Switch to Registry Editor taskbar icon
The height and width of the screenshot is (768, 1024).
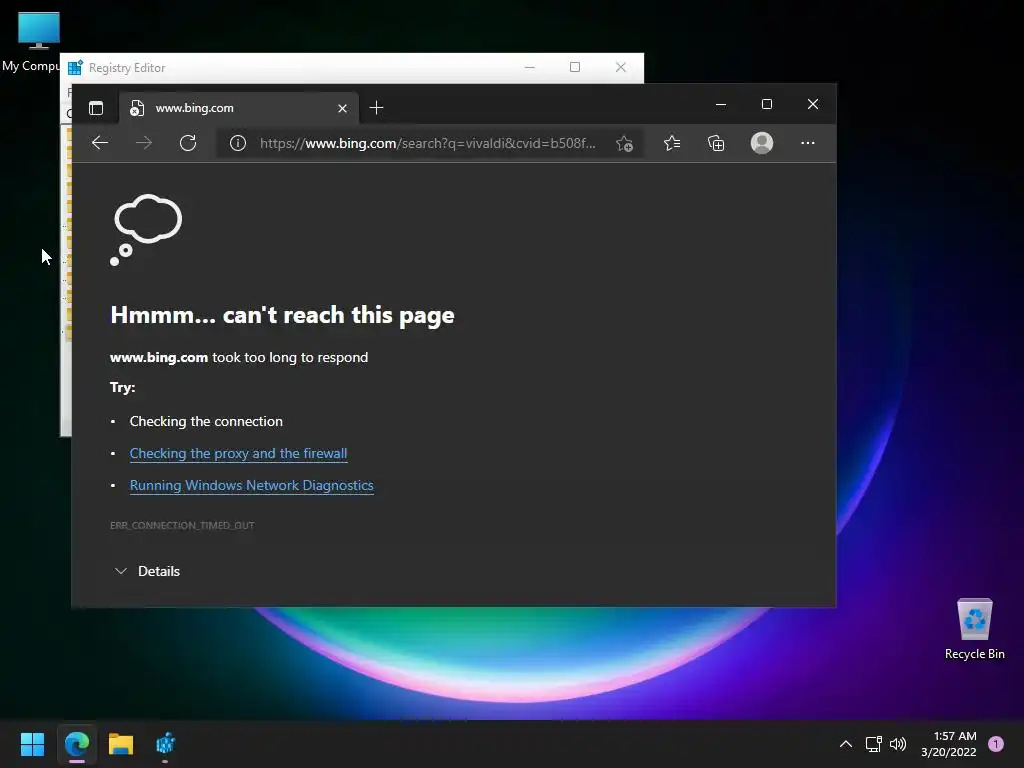coord(165,744)
